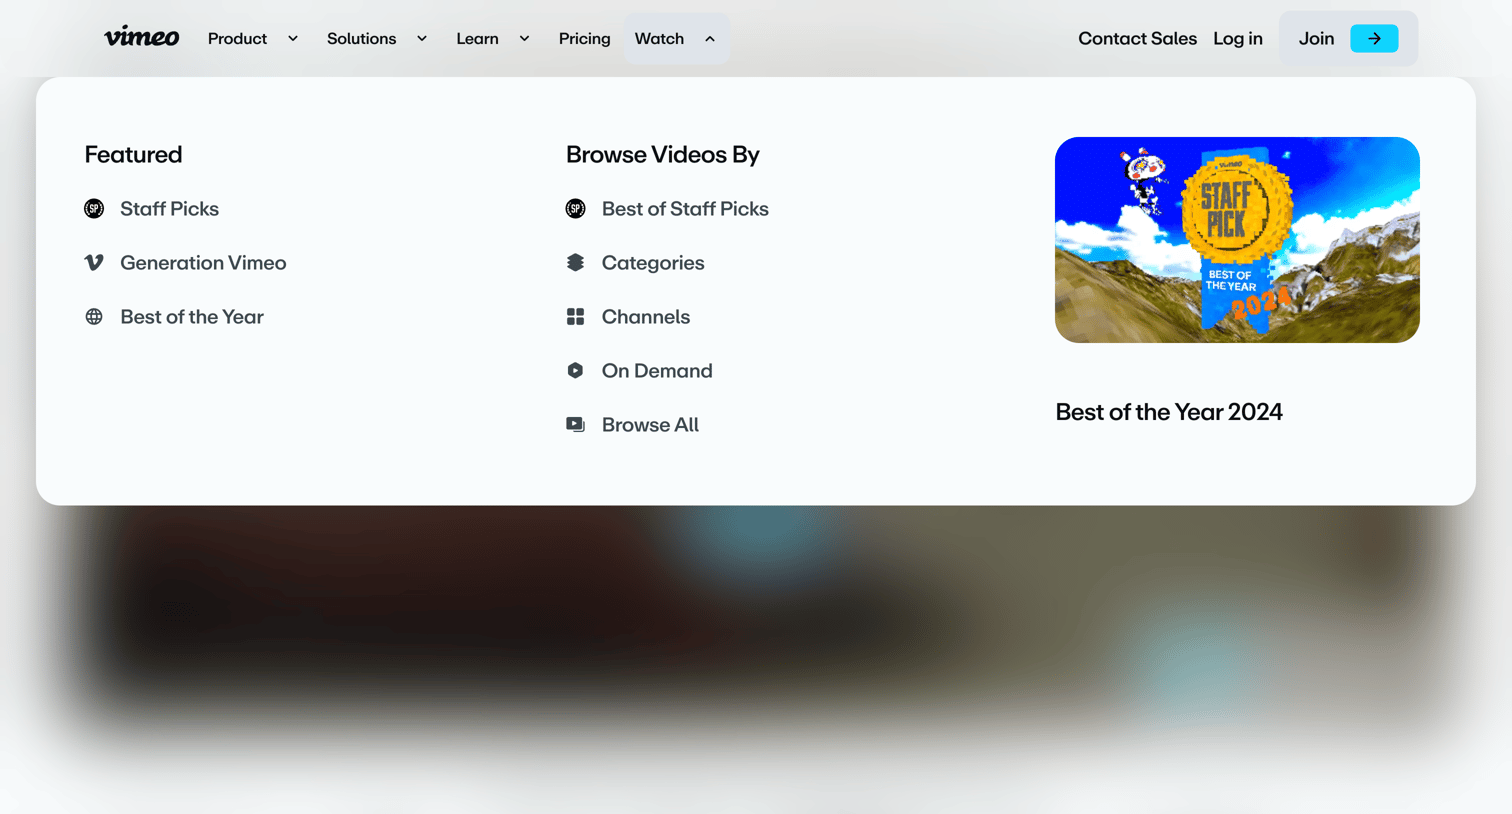The height and width of the screenshot is (814, 1512).
Task: Click the Browse All video library icon
Action: pos(575,425)
